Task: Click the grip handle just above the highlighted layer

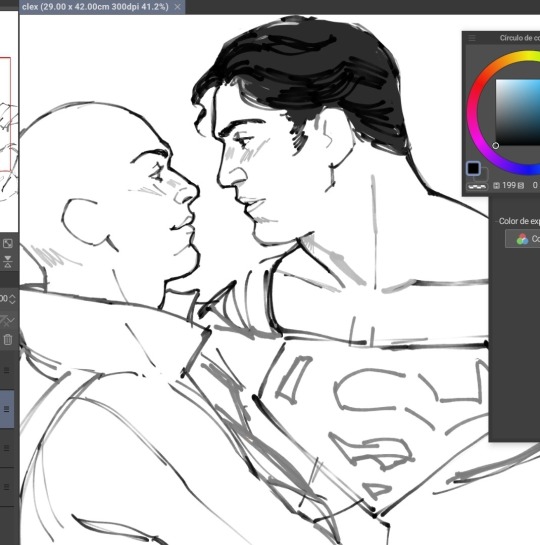Action: [x=7, y=371]
